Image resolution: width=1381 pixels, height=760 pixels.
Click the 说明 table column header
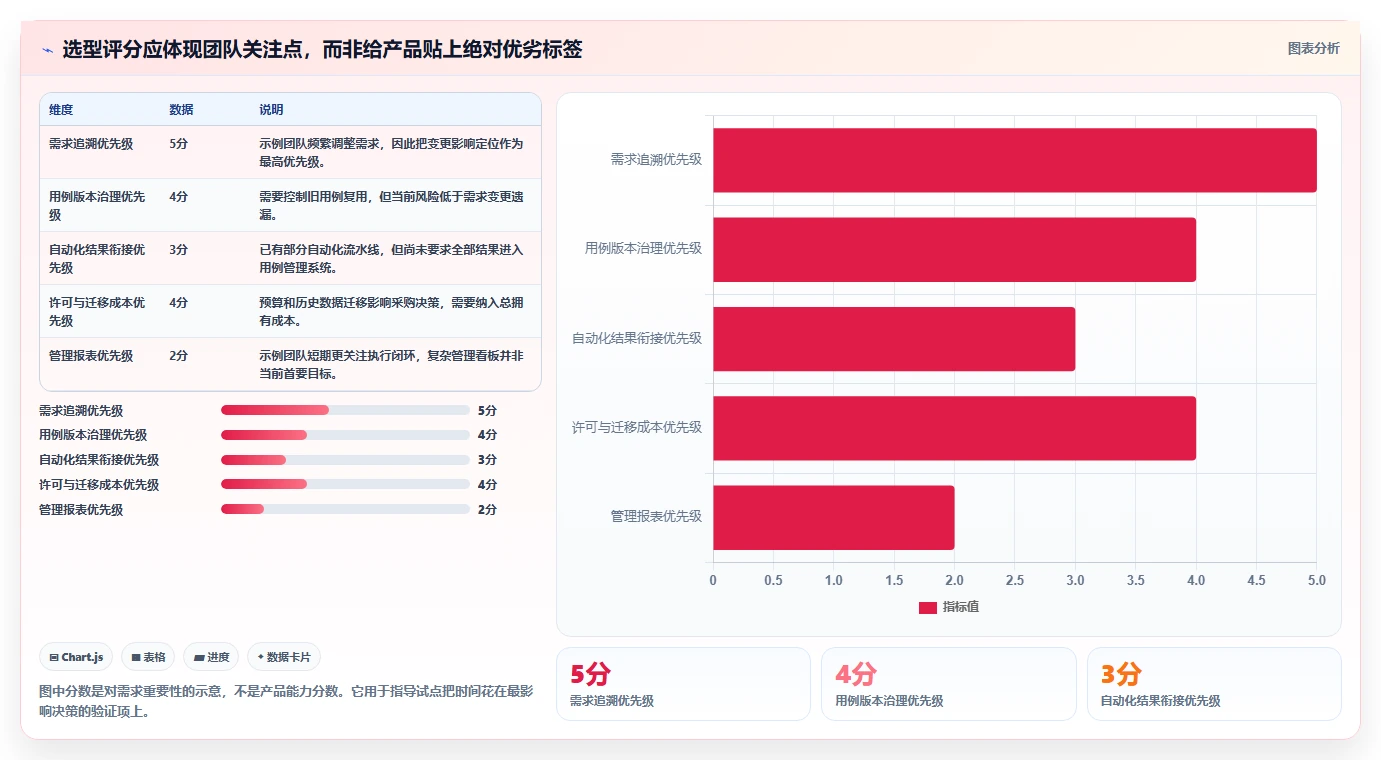(271, 110)
